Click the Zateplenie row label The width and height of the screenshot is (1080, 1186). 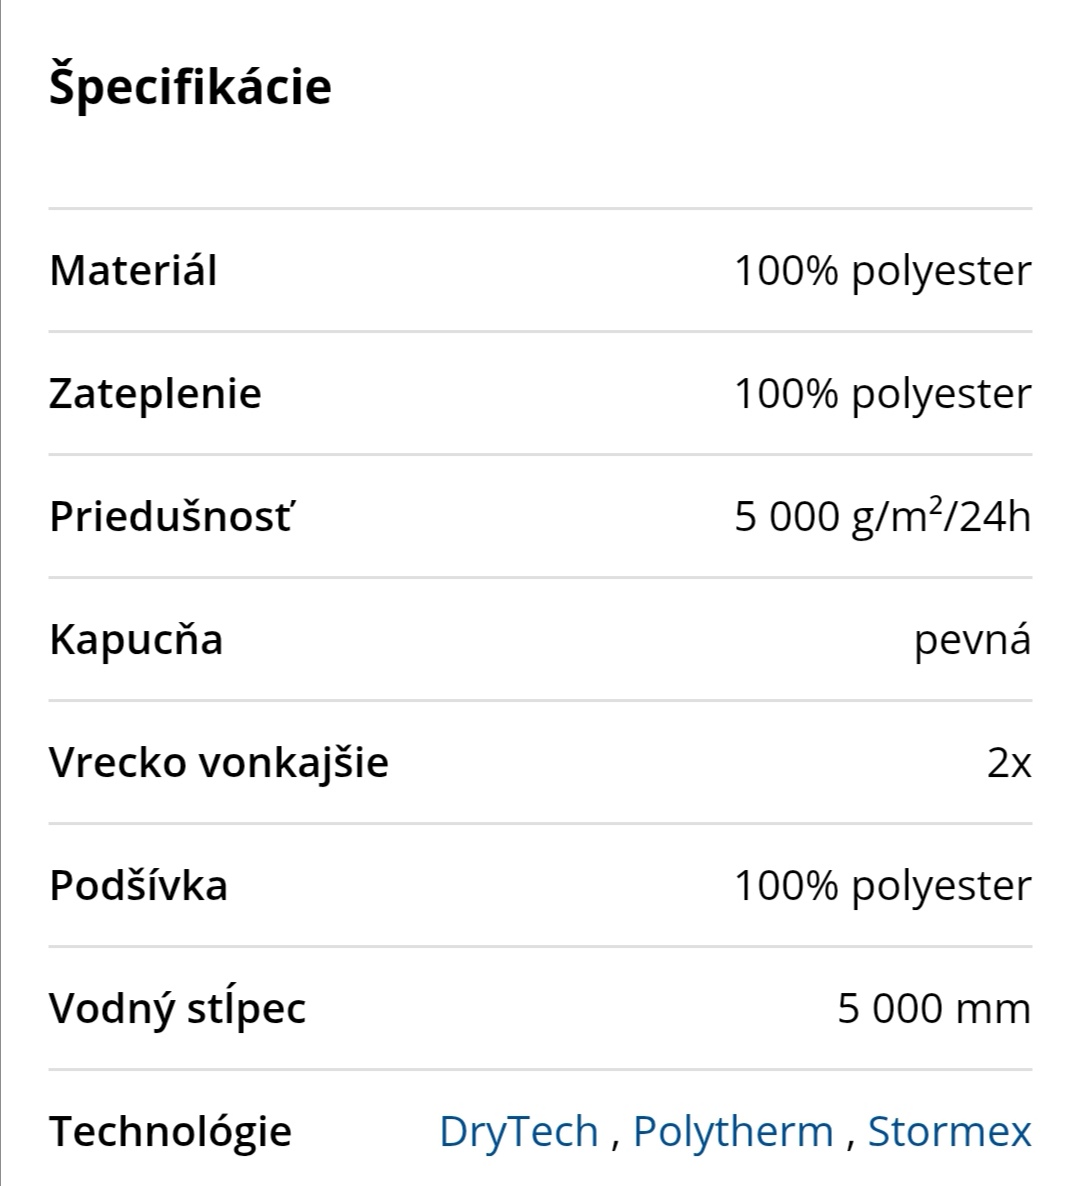[155, 394]
